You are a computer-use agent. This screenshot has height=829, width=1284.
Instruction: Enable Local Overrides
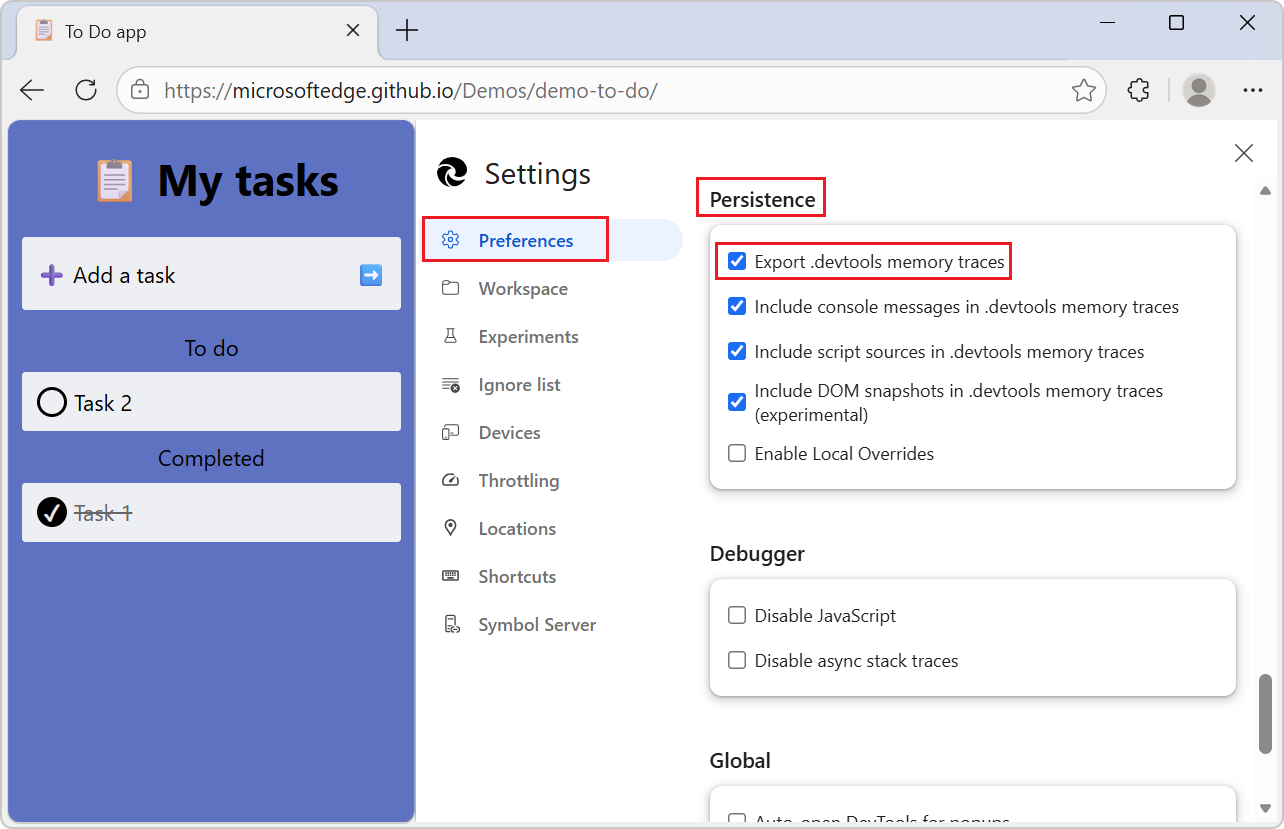point(737,453)
